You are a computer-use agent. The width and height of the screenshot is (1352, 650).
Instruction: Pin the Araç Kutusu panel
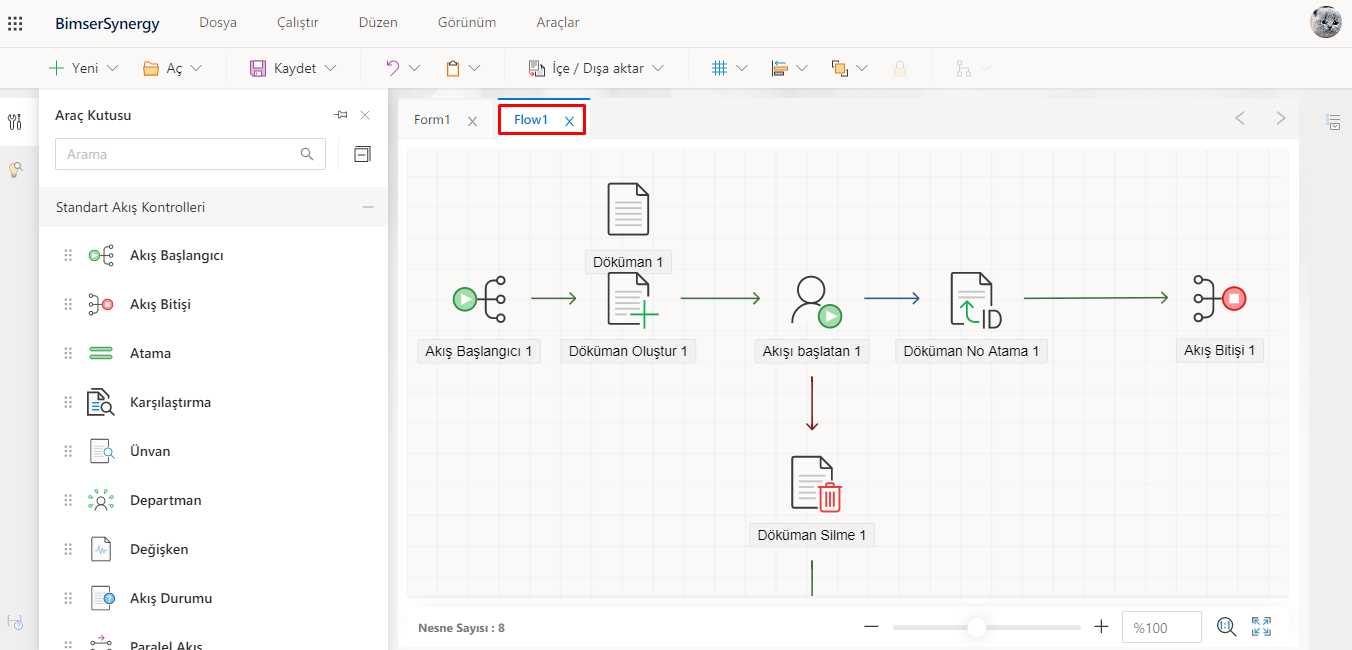click(341, 115)
